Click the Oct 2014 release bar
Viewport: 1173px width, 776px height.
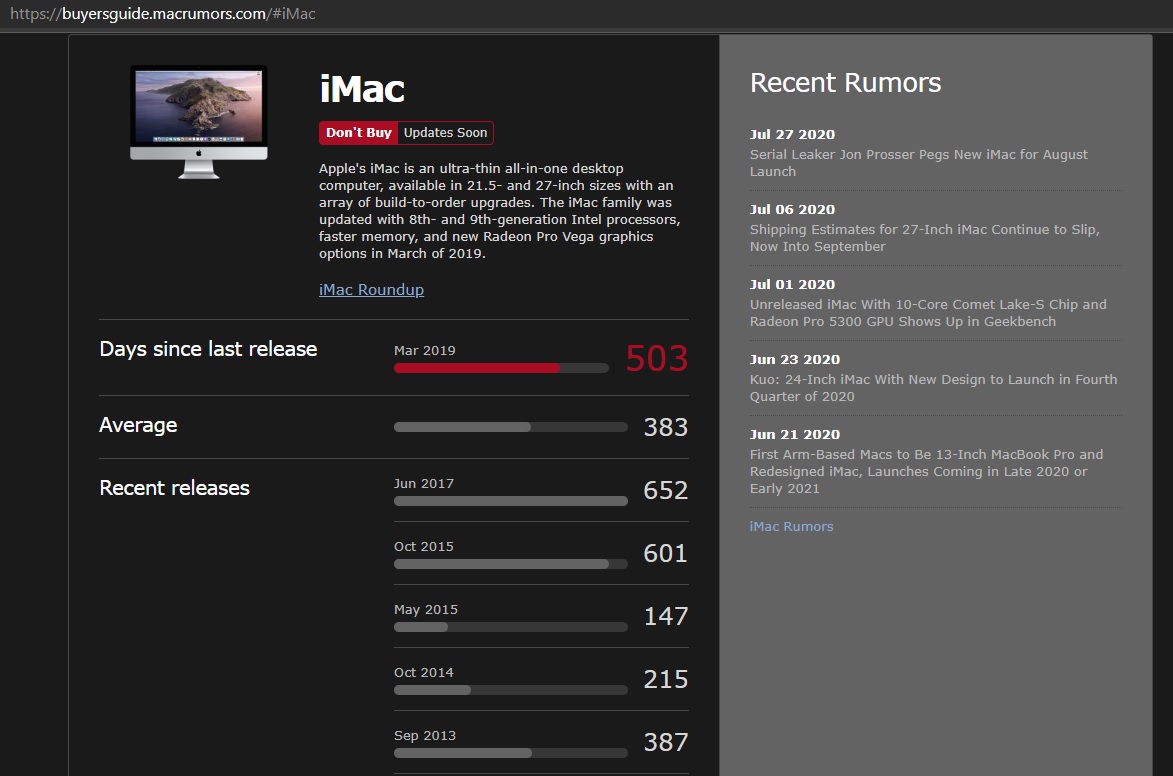[x=511, y=690]
